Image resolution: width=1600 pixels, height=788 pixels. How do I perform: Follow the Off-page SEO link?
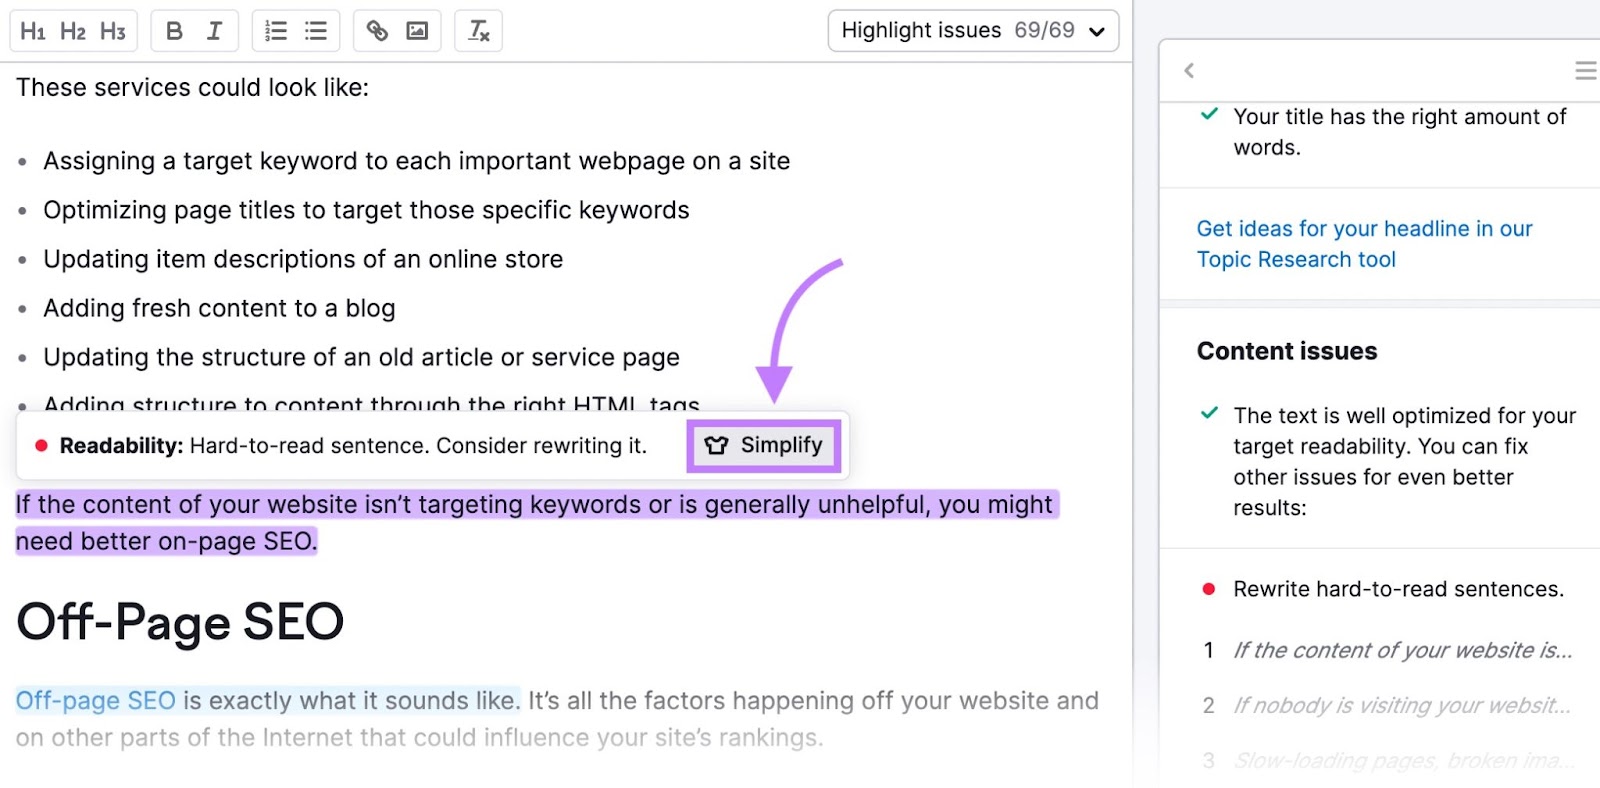click(95, 701)
